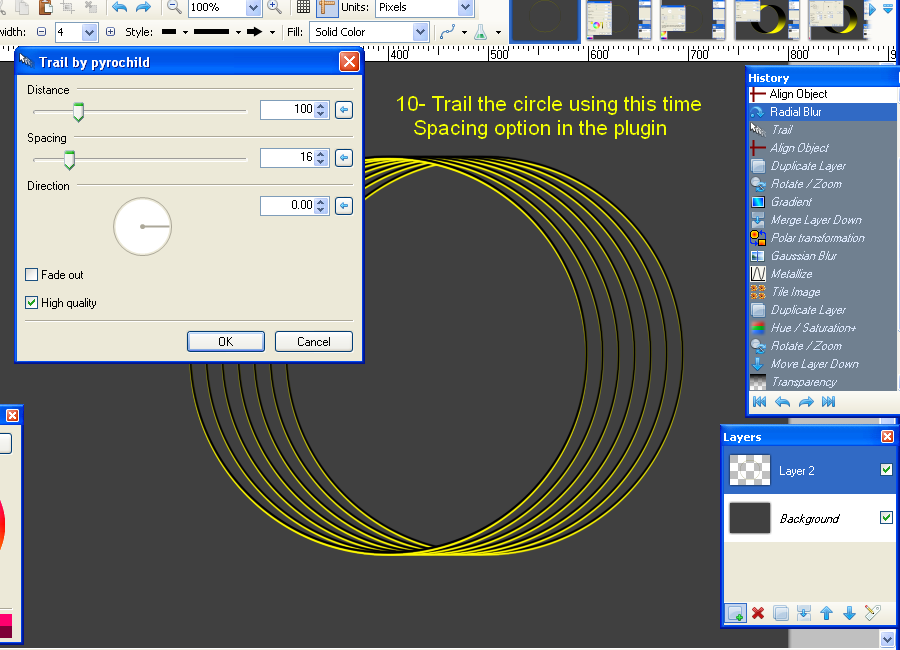Close the Trail by pyrochild dialog
900x650 pixels.
349,61
